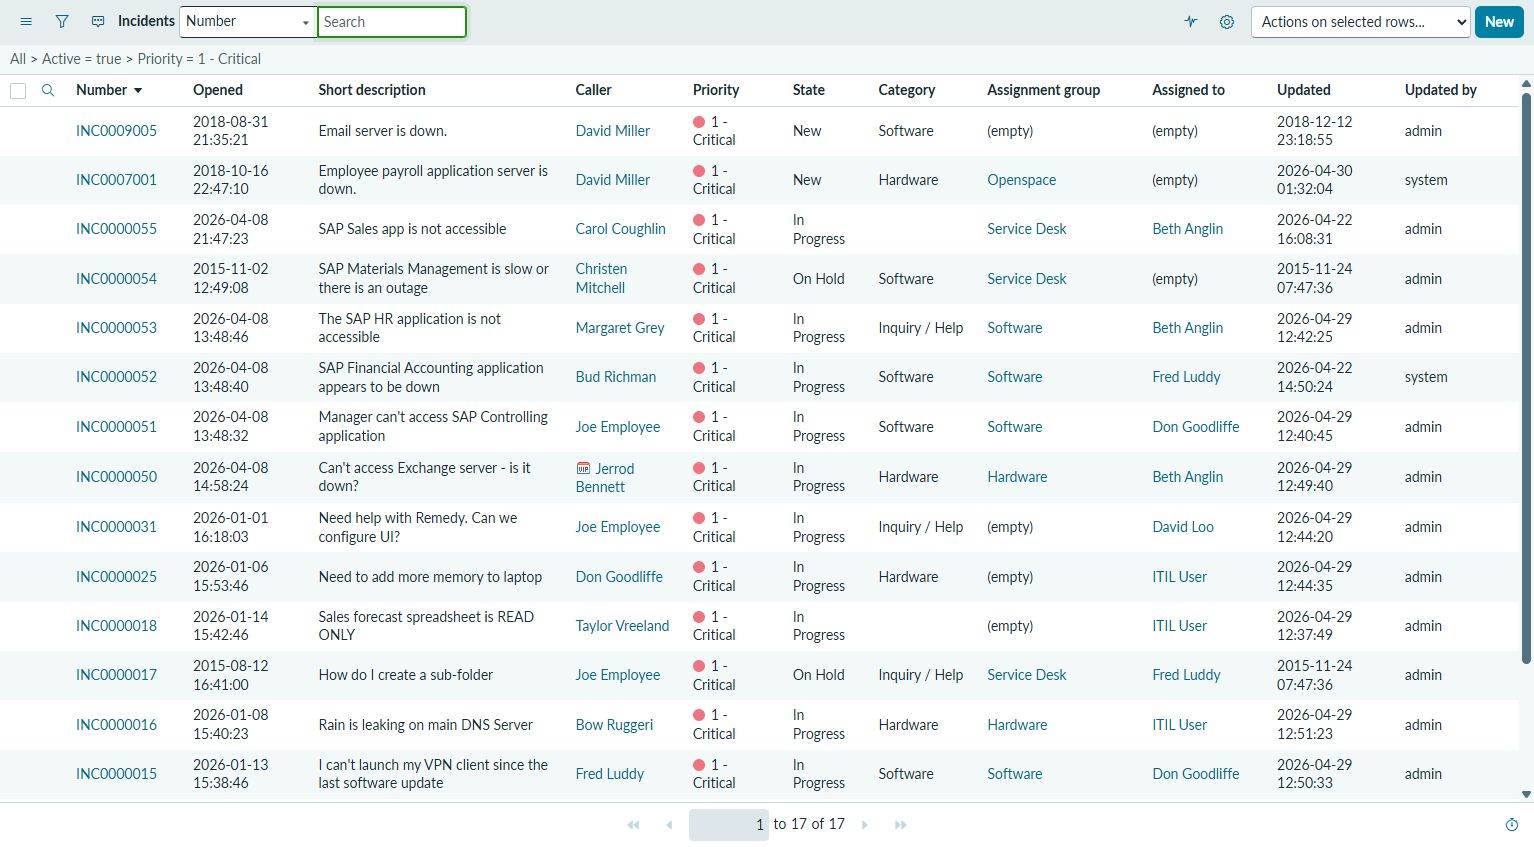
Task: Click the New button
Action: [1499, 21]
